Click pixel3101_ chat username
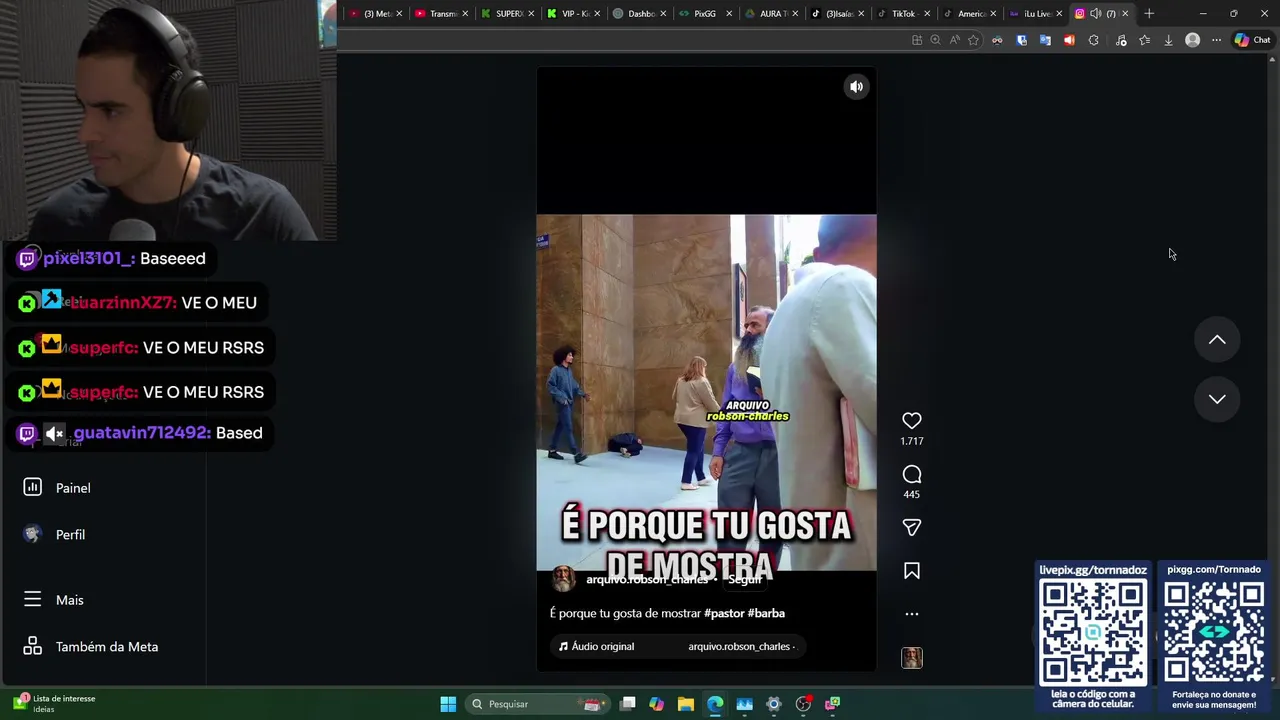Image resolution: width=1280 pixels, height=720 pixels. point(88,258)
